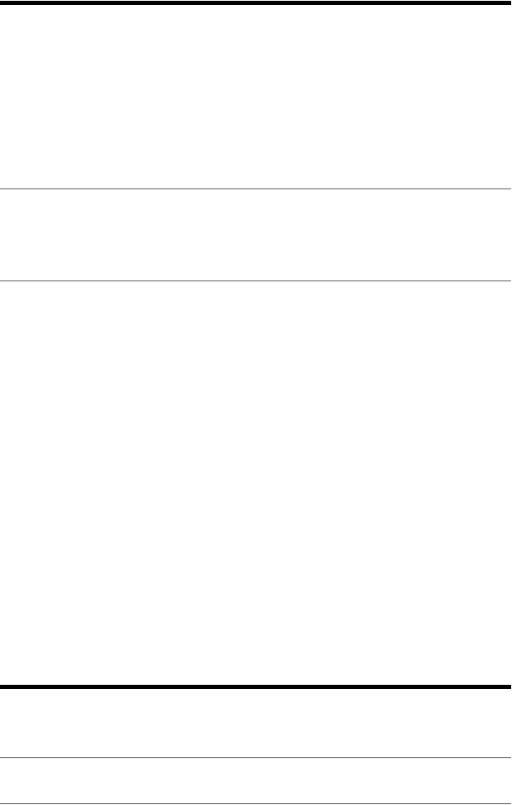Screen dimensions: 512x805
Task: Click the large empty section above lower black rule
Action: tap(256, 483)
